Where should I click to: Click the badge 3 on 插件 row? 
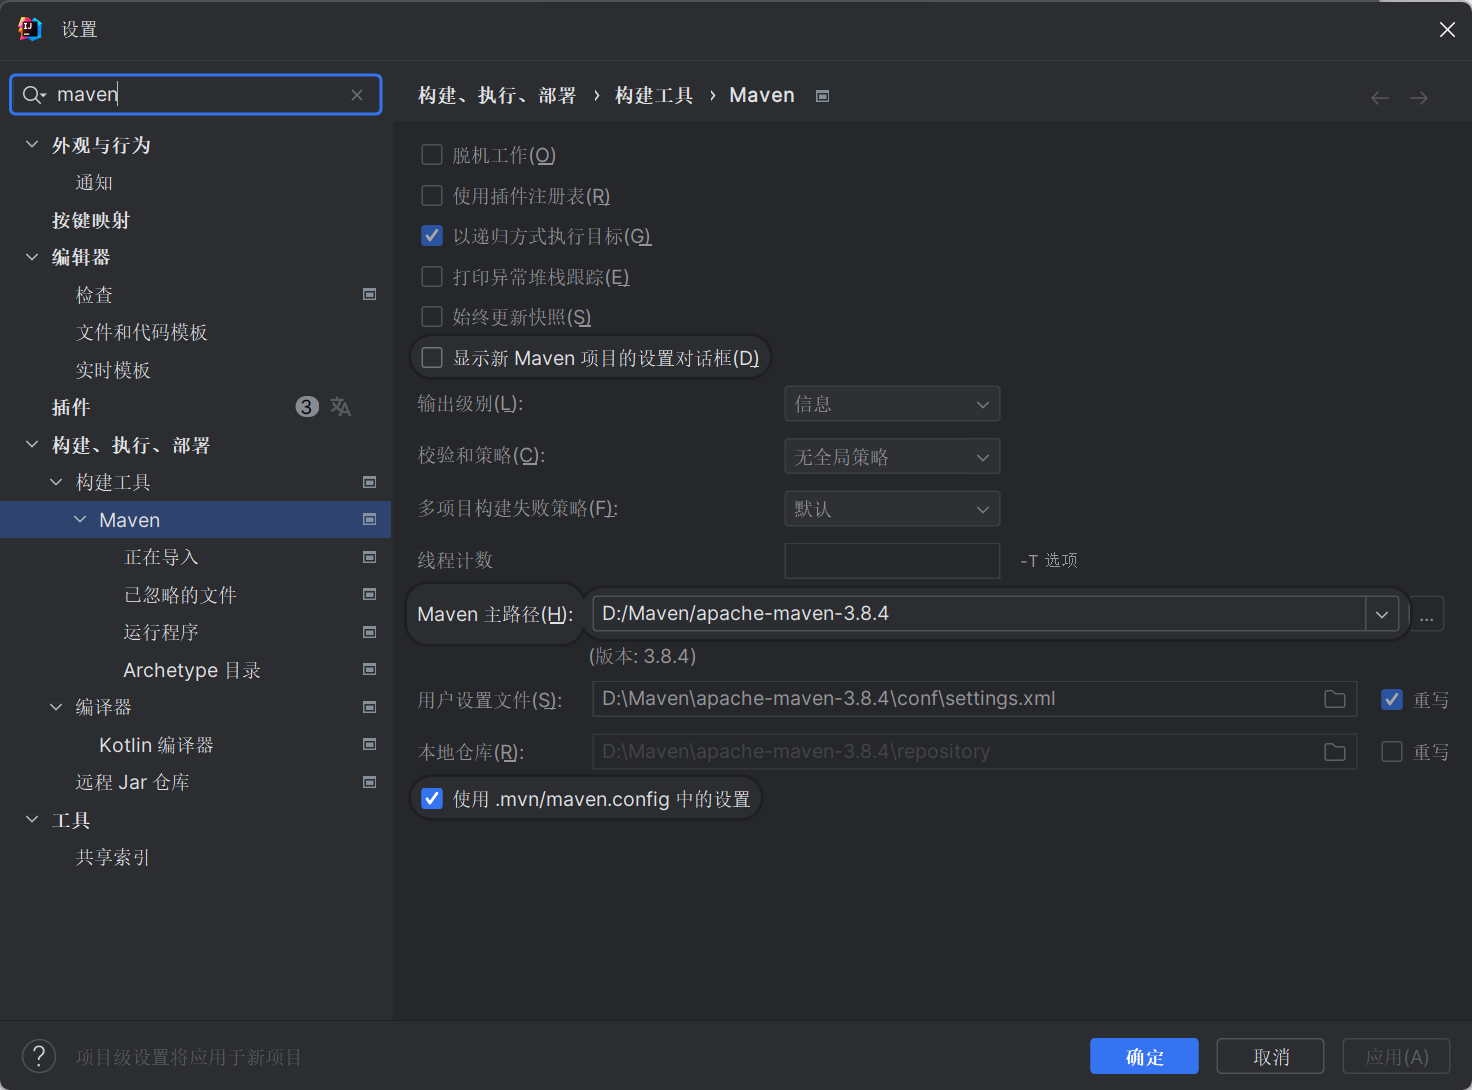(307, 406)
